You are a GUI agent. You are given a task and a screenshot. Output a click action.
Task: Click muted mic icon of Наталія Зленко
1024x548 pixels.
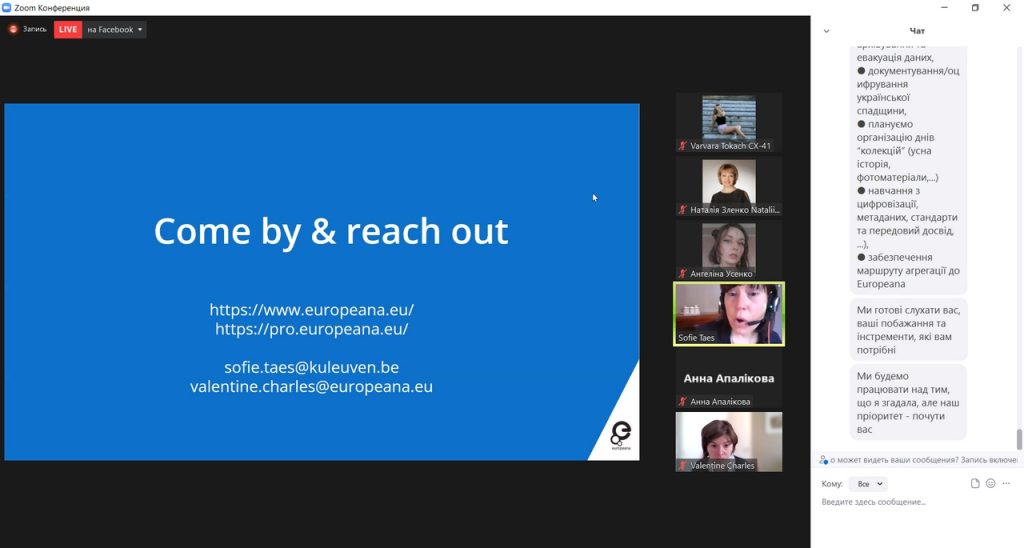[x=682, y=210]
